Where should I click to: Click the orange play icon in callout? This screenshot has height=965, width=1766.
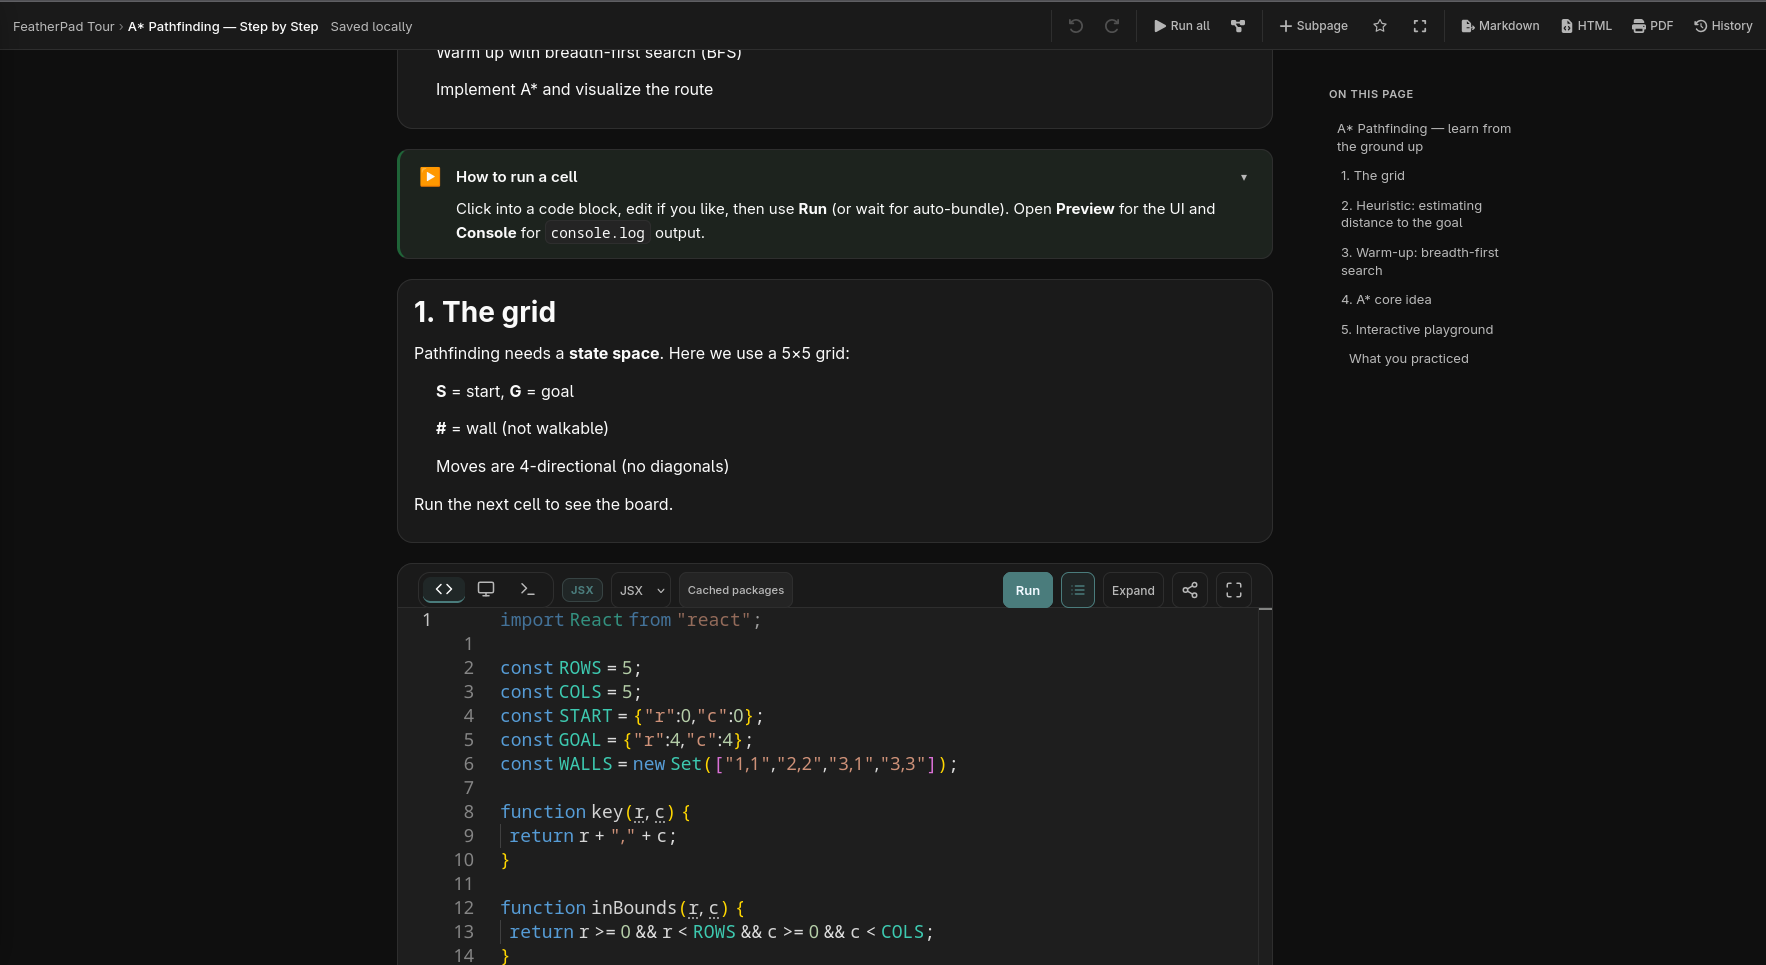(x=430, y=177)
